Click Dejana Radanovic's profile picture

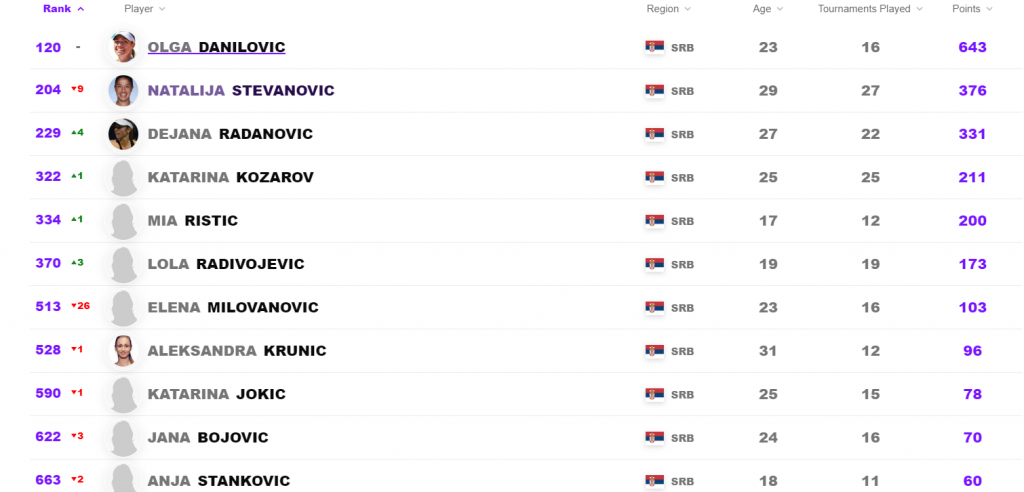point(123,134)
